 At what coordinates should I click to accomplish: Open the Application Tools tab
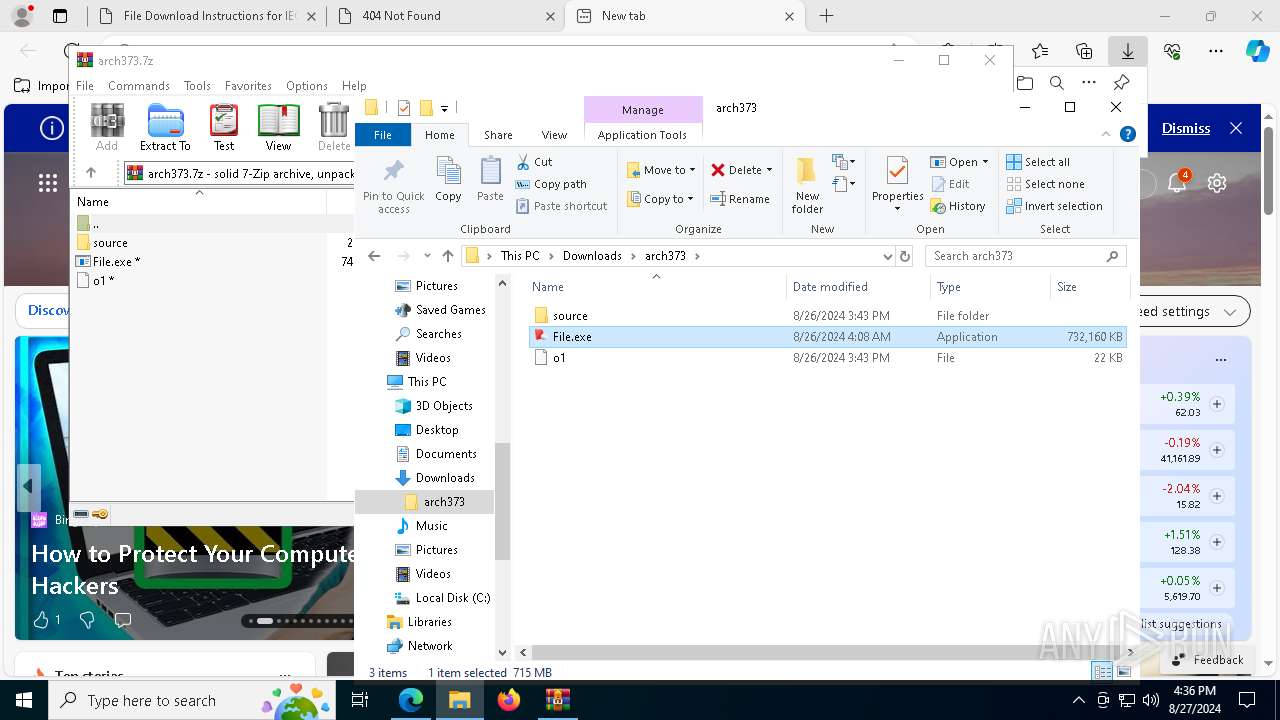642,135
